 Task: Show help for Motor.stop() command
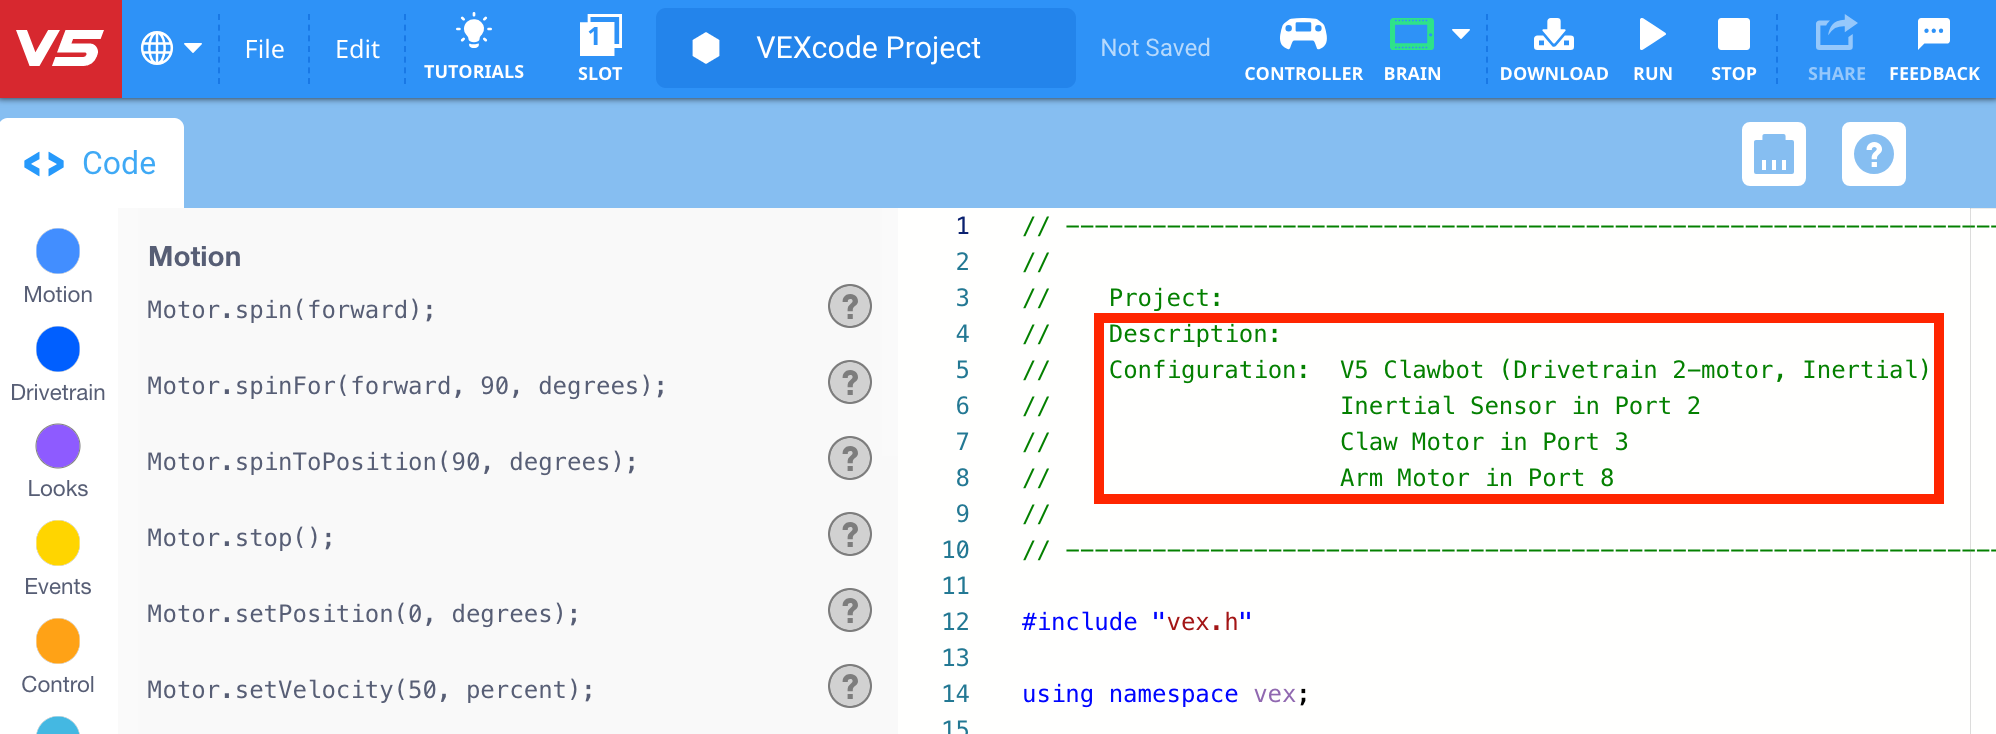849,534
